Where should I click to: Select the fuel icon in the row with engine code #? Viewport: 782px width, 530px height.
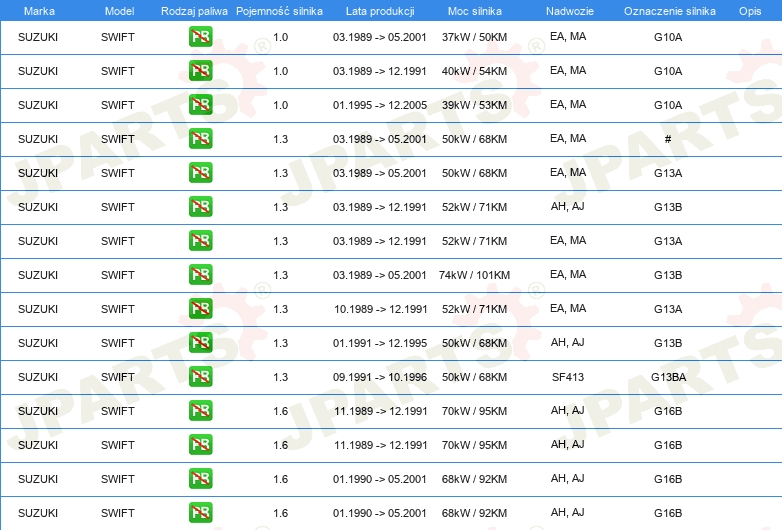pyautogui.click(x=200, y=138)
